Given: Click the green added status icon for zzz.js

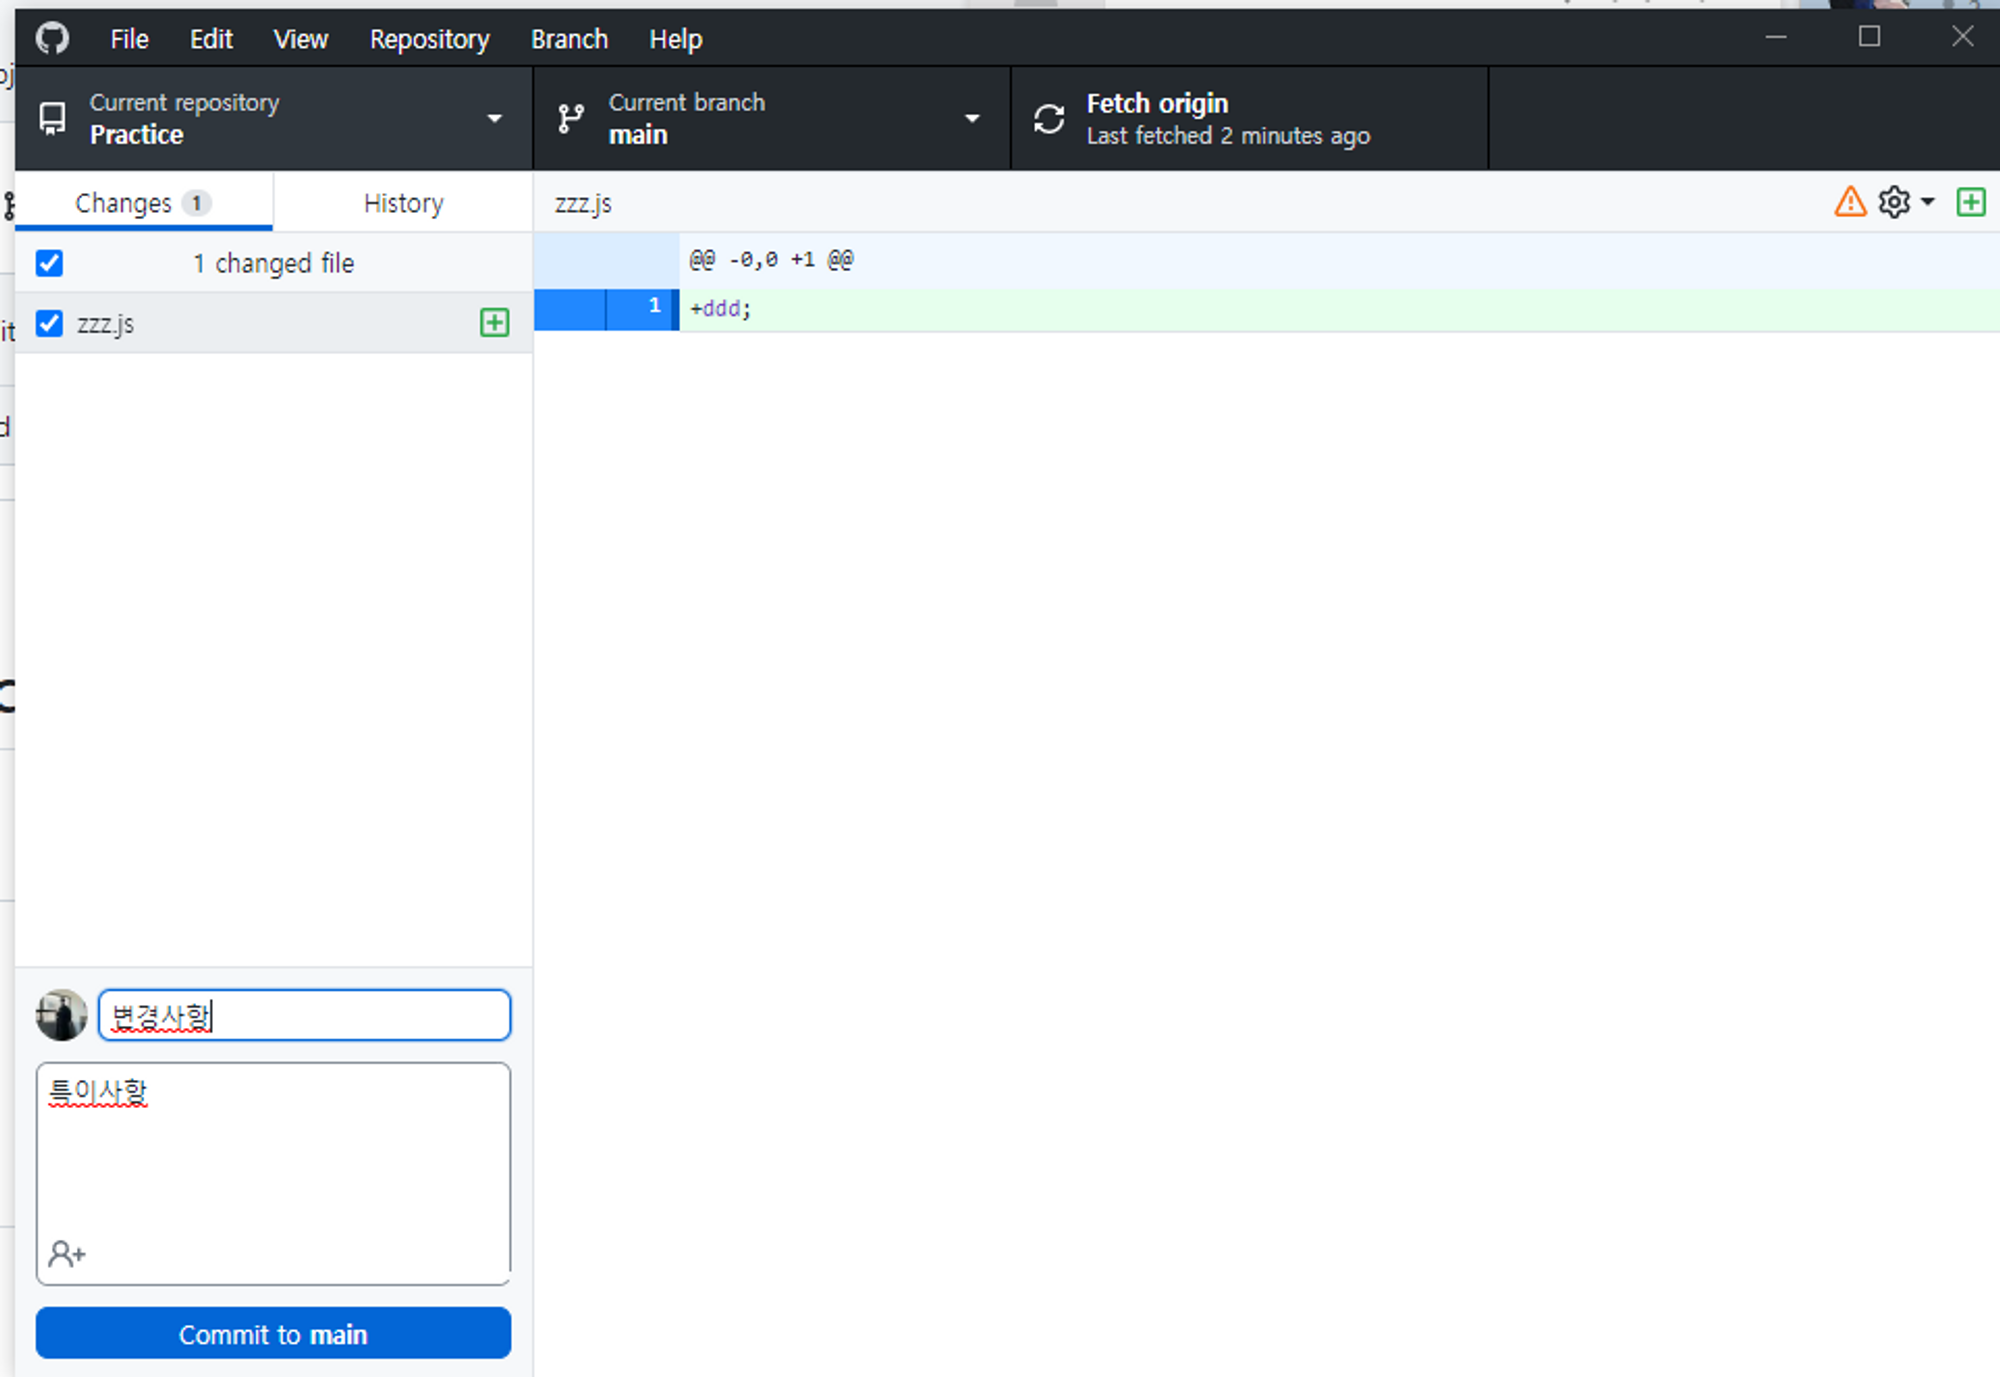Looking at the screenshot, I should [494, 322].
